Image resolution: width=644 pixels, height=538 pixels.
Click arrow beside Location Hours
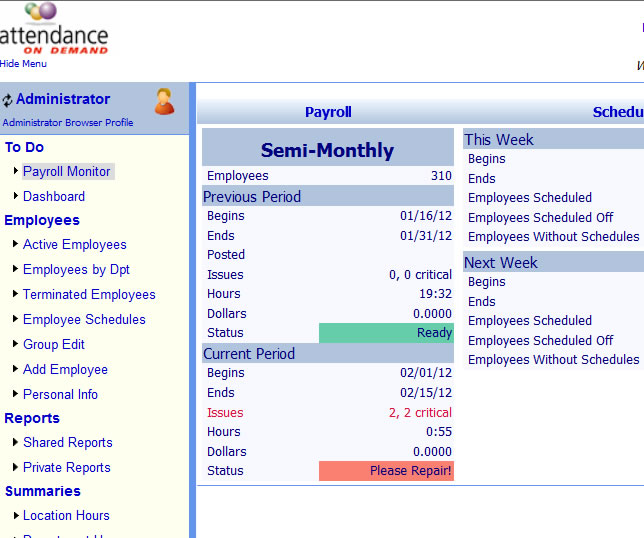point(16,515)
